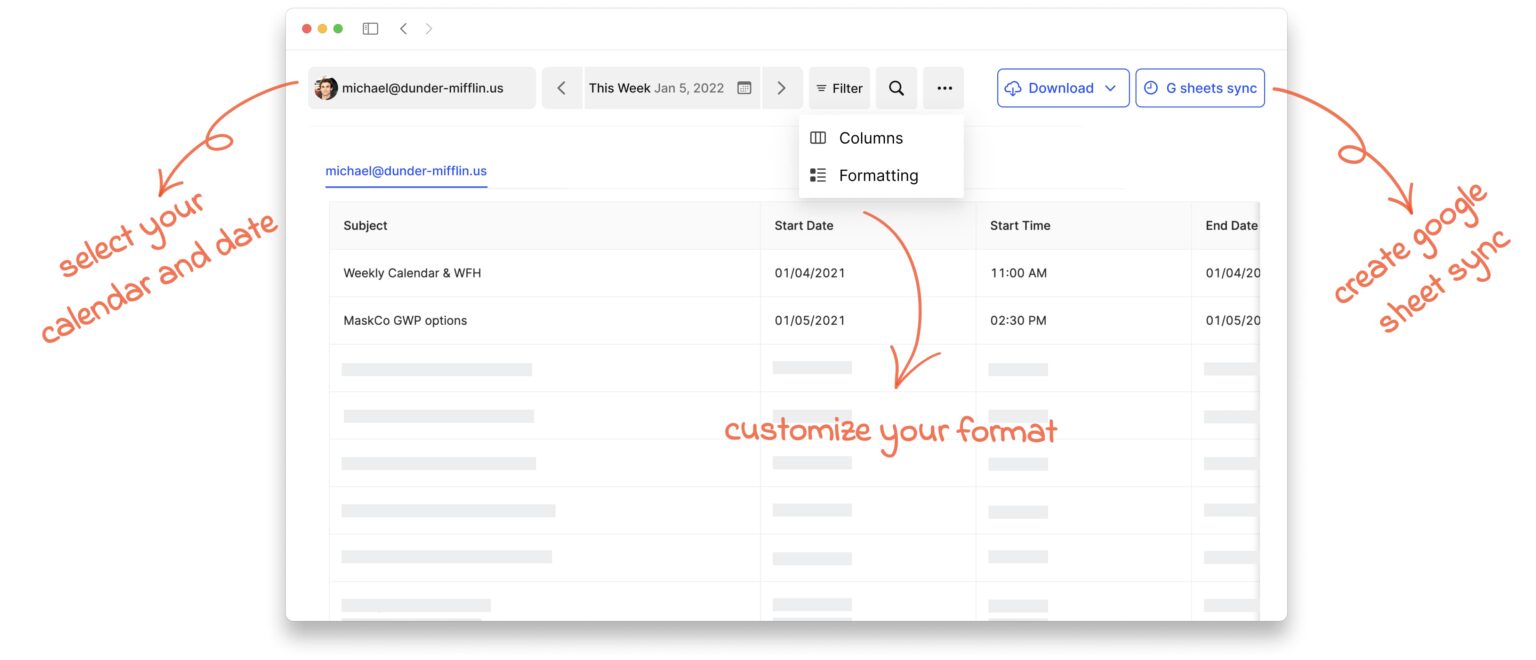The image size is (1536, 660).
Task: Navigate forward with title bar chevron
Action: click(x=429, y=29)
